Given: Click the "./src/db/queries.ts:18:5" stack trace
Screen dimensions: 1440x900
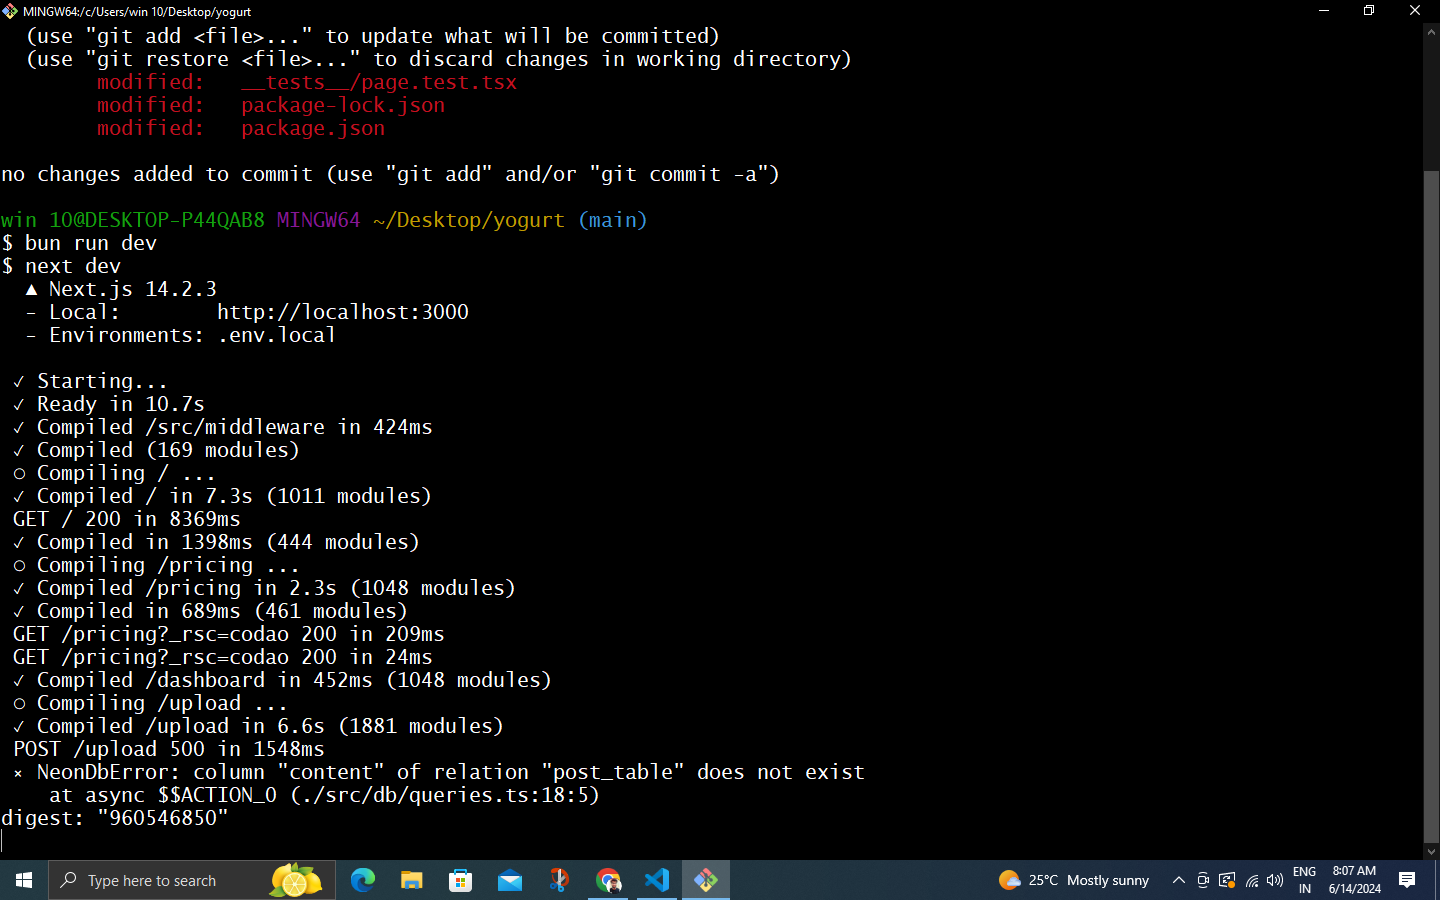Looking at the screenshot, I should tap(445, 795).
